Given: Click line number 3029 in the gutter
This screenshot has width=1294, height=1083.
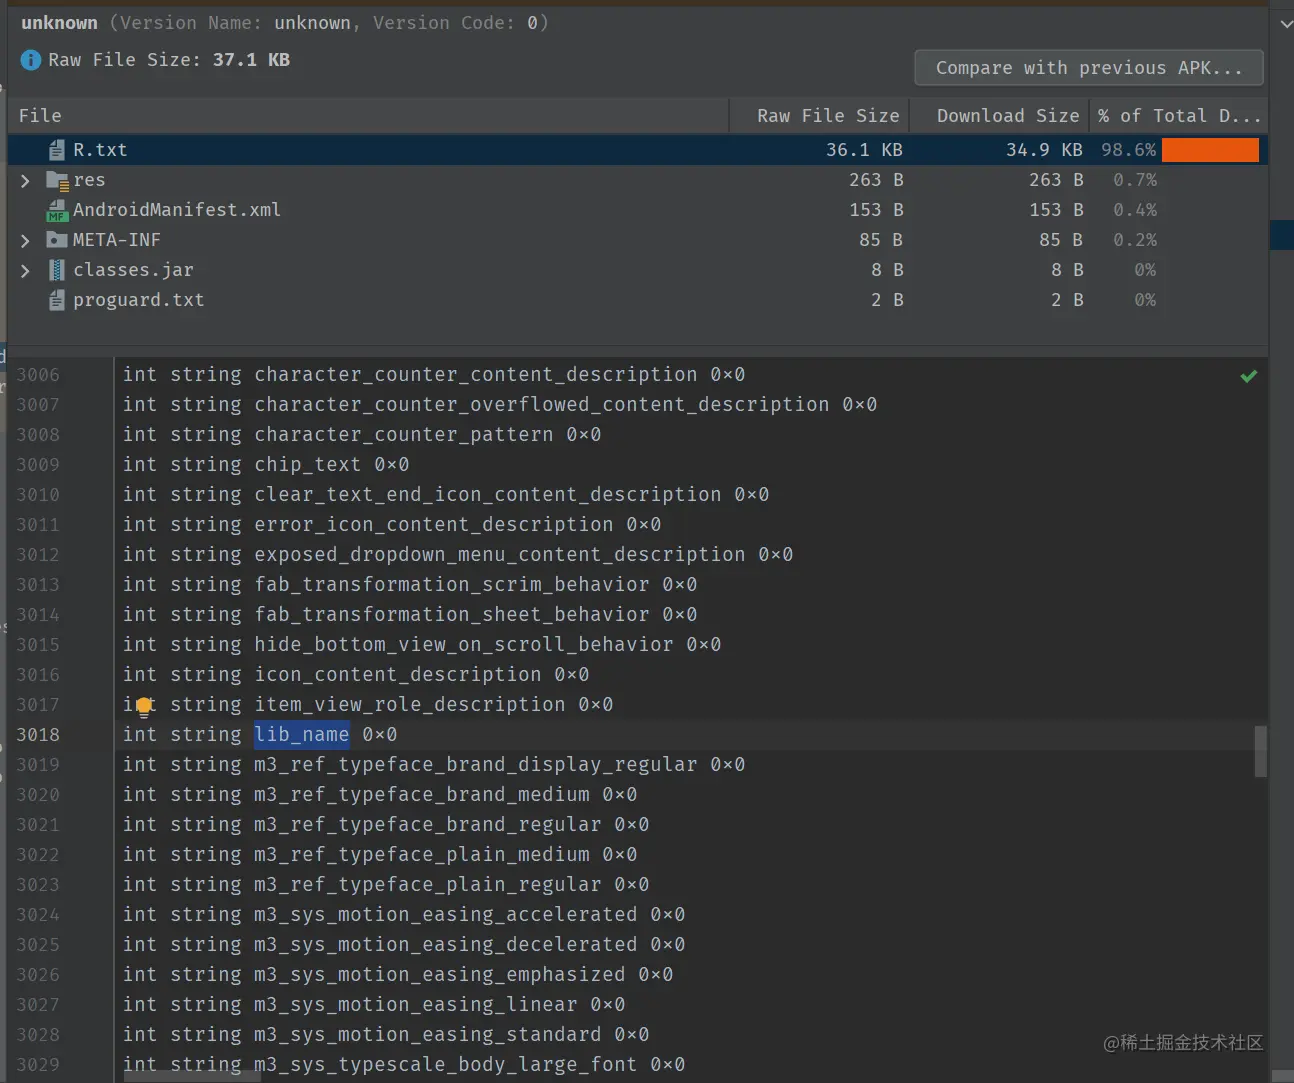Looking at the screenshot, I should coord(38,1065).
